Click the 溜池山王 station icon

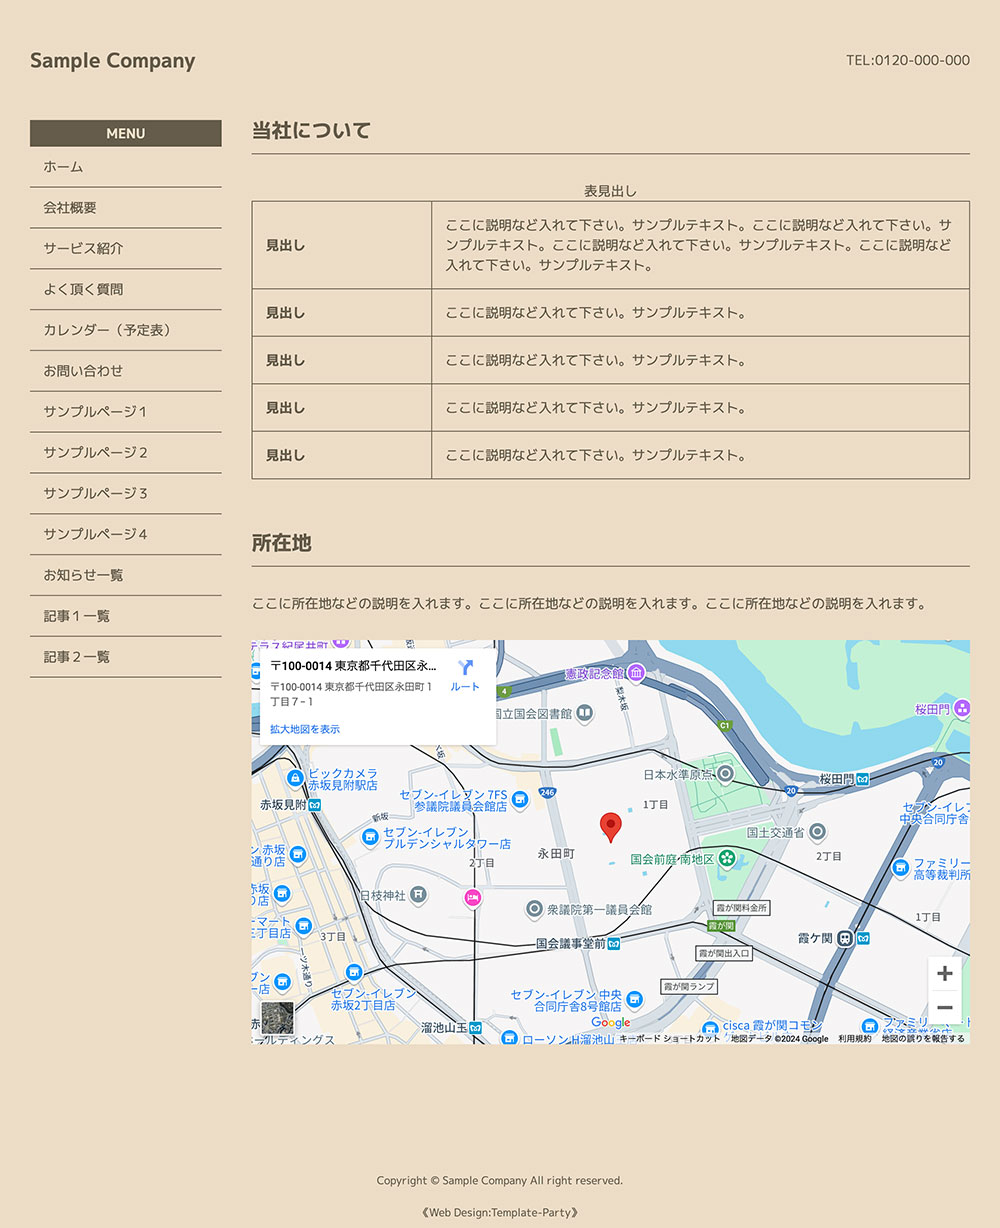[476, 1027]
